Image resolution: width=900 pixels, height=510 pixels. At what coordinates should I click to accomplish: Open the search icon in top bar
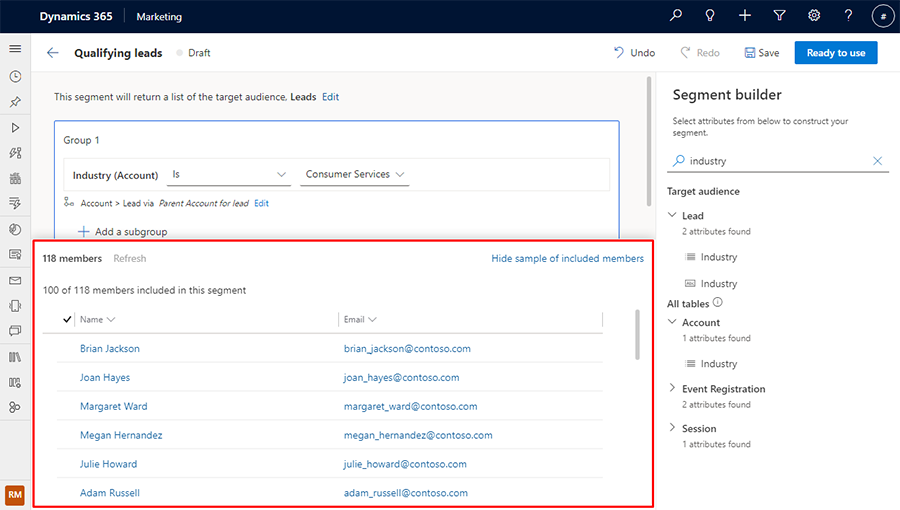[676, 16]
